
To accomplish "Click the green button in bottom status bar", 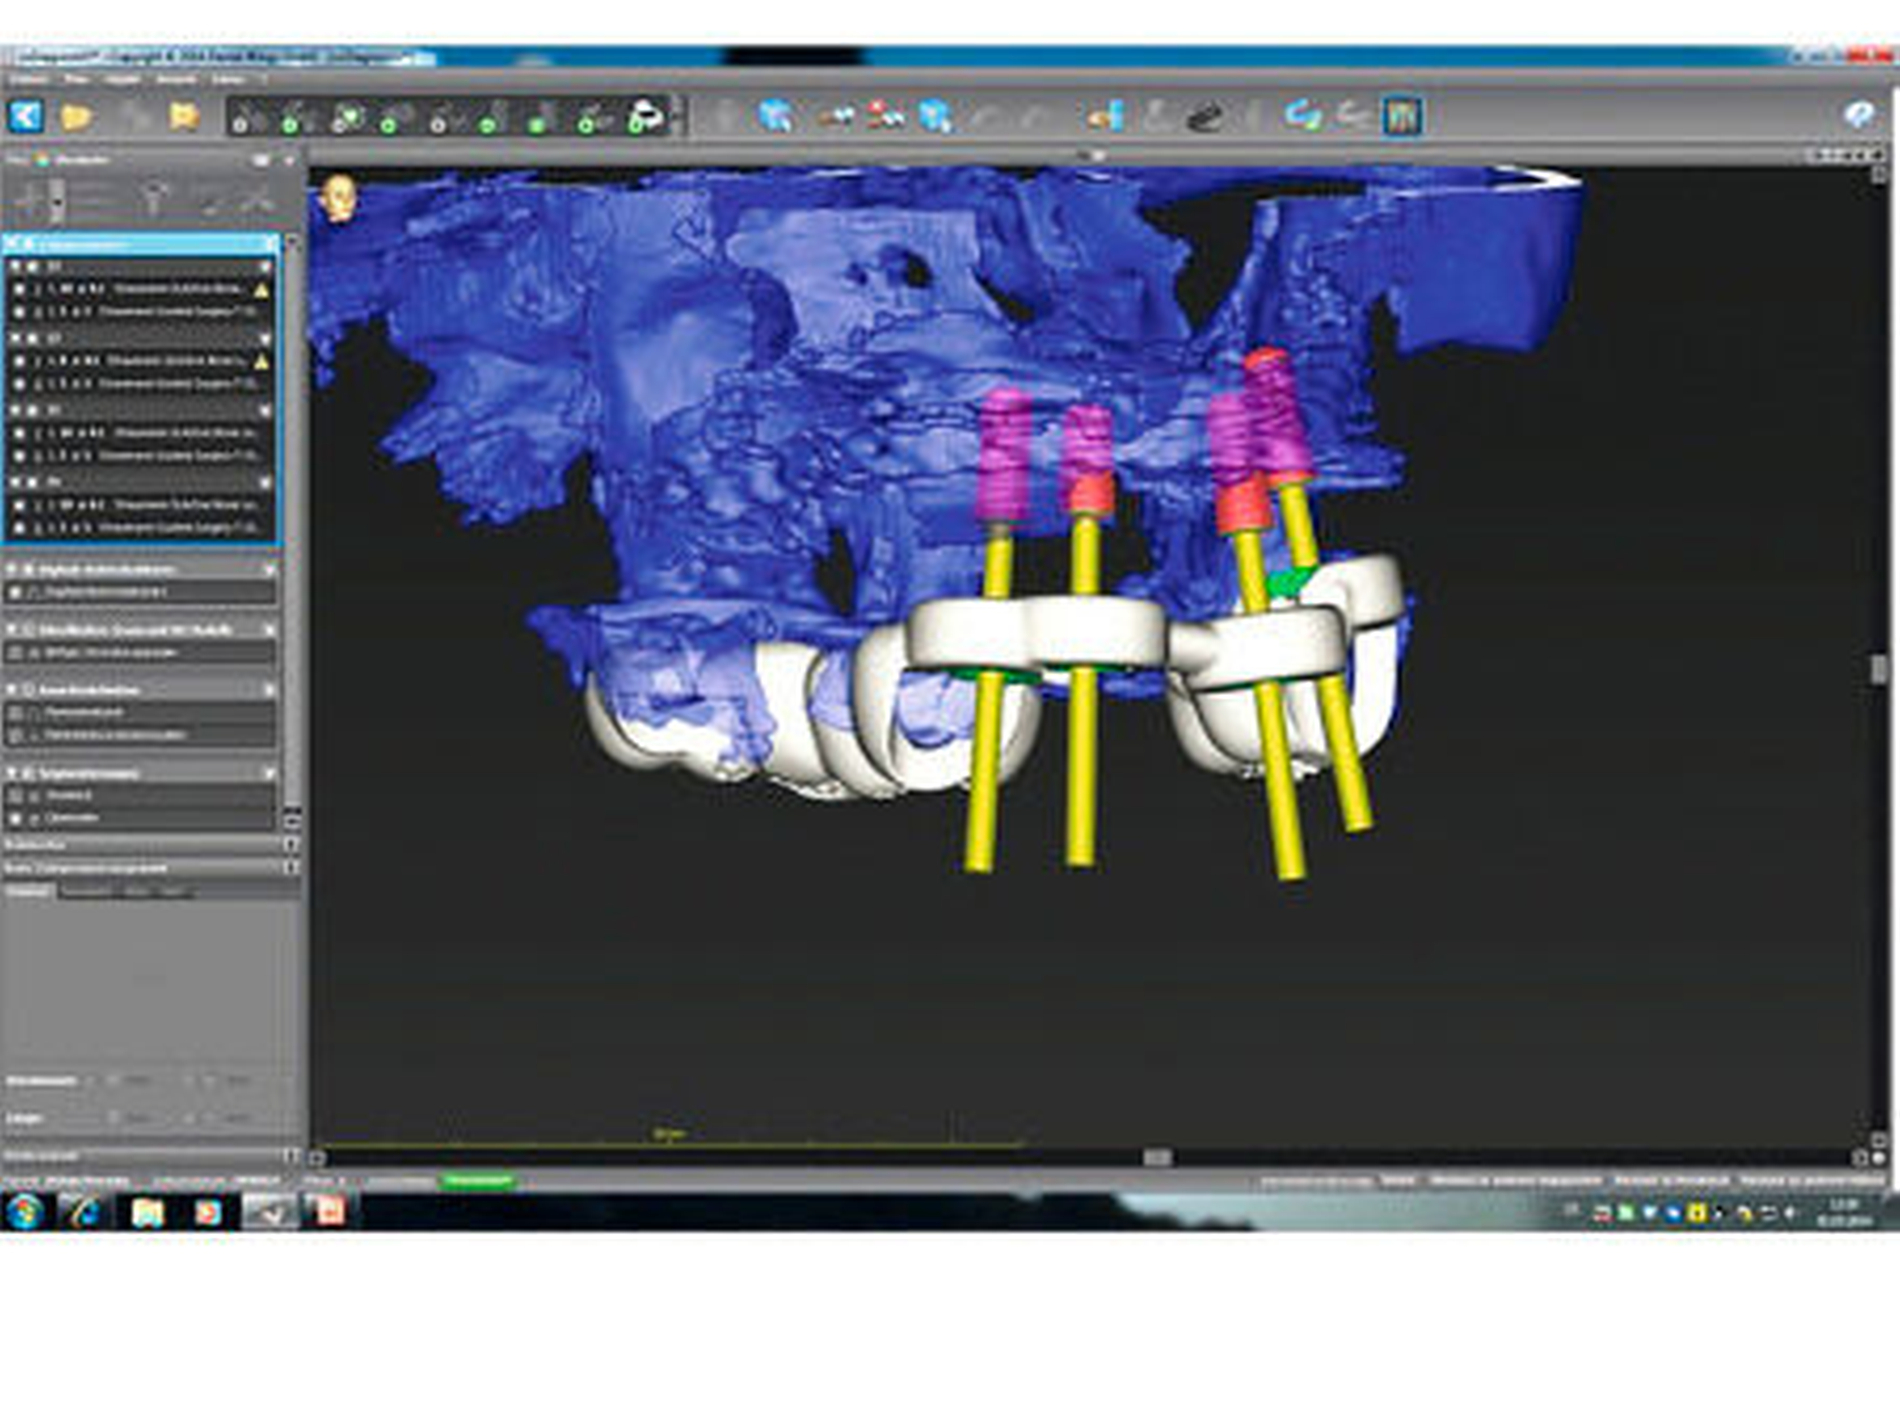I will [x=478, y=1181].
